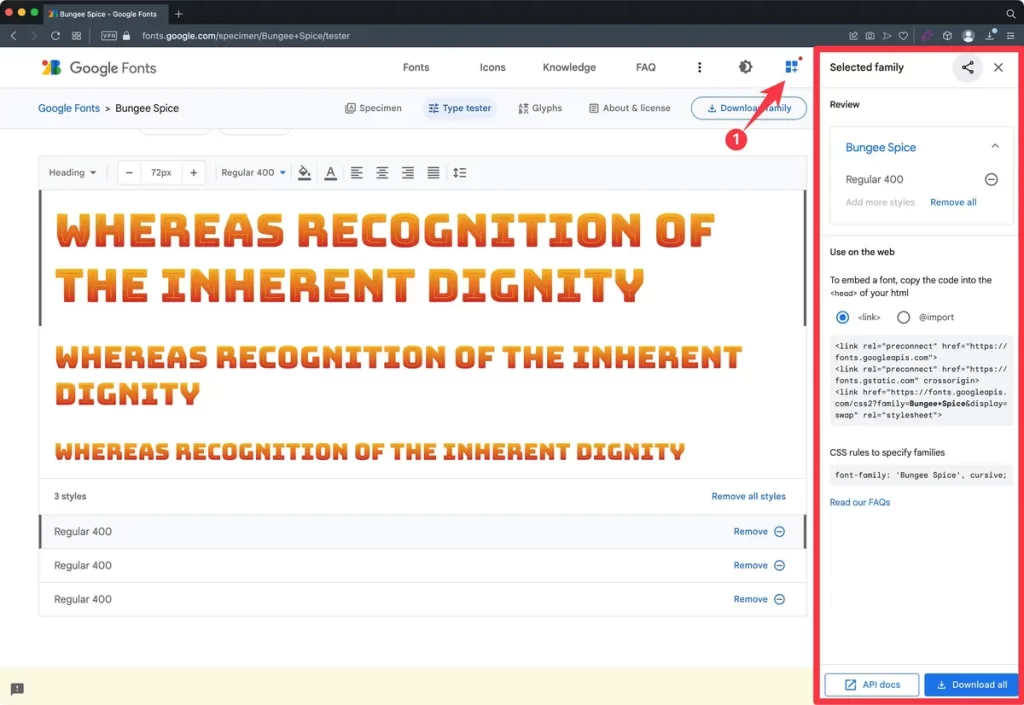1024x705 pixels.
Task: Switch to the Glyphs tab
Action: (540, 108)
